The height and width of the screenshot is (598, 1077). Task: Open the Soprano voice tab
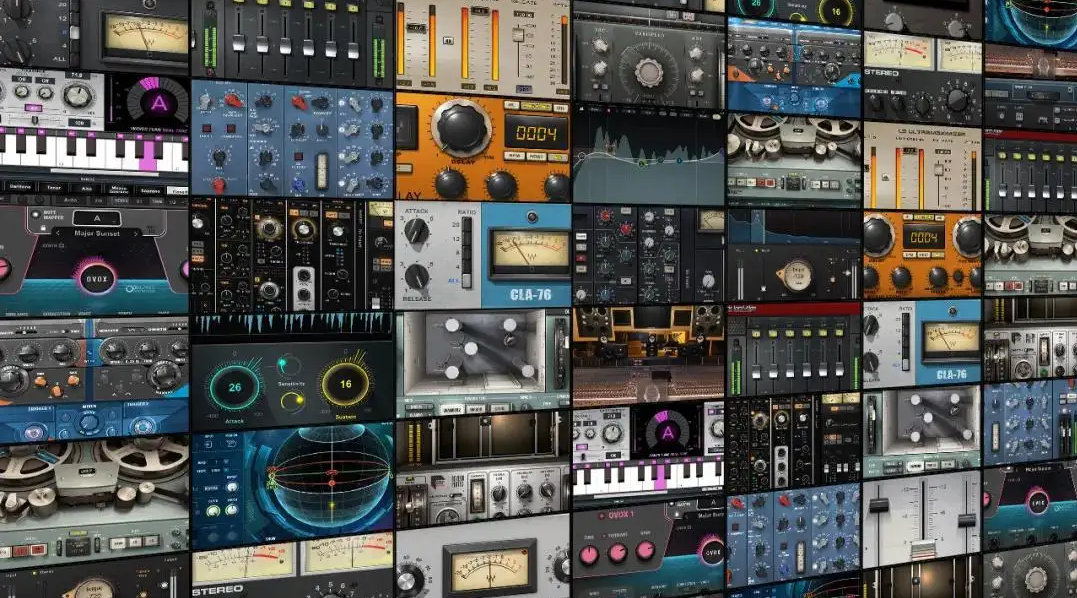(150, 189)
